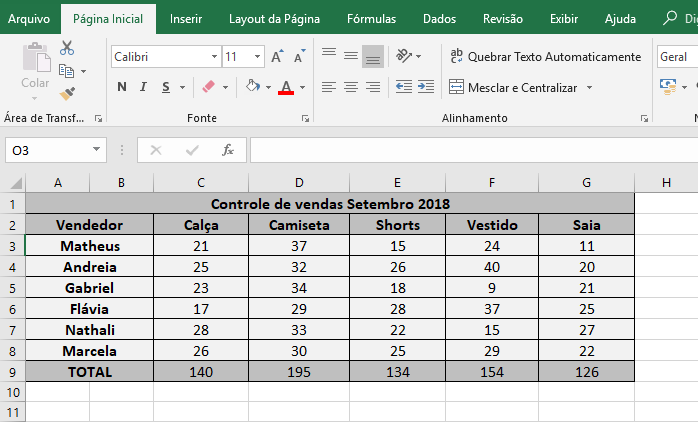Click Quebrar Texto Automaticamente
The width and height of the screenshot is (698, 422).
[x=546, y=57]
